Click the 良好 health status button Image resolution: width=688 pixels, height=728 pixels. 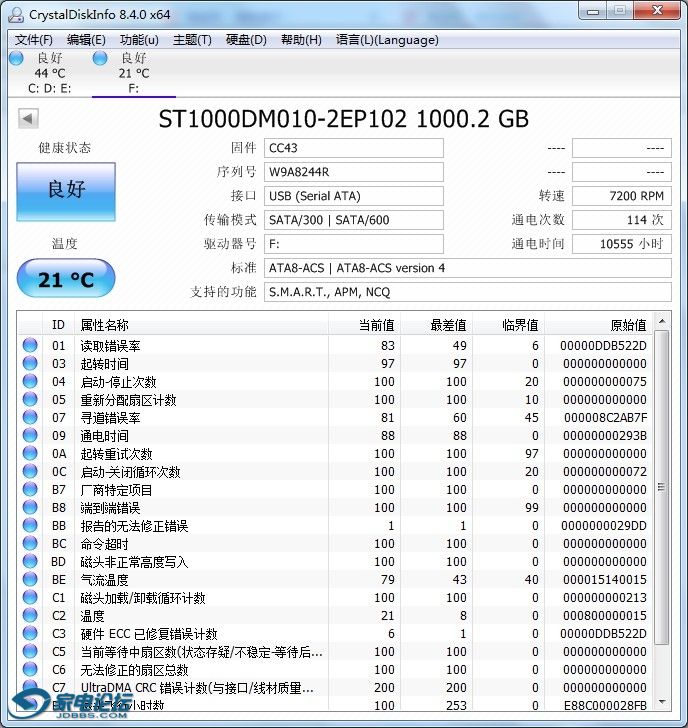66,191
